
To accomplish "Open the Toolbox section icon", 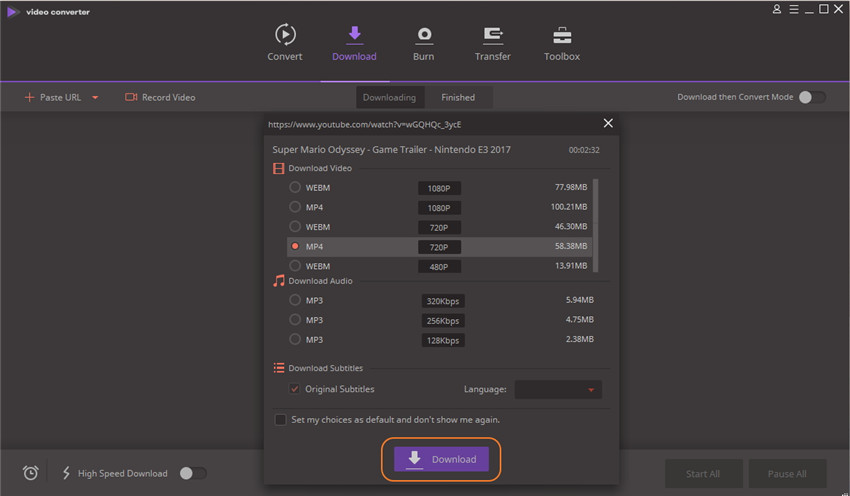I will 562,36.
